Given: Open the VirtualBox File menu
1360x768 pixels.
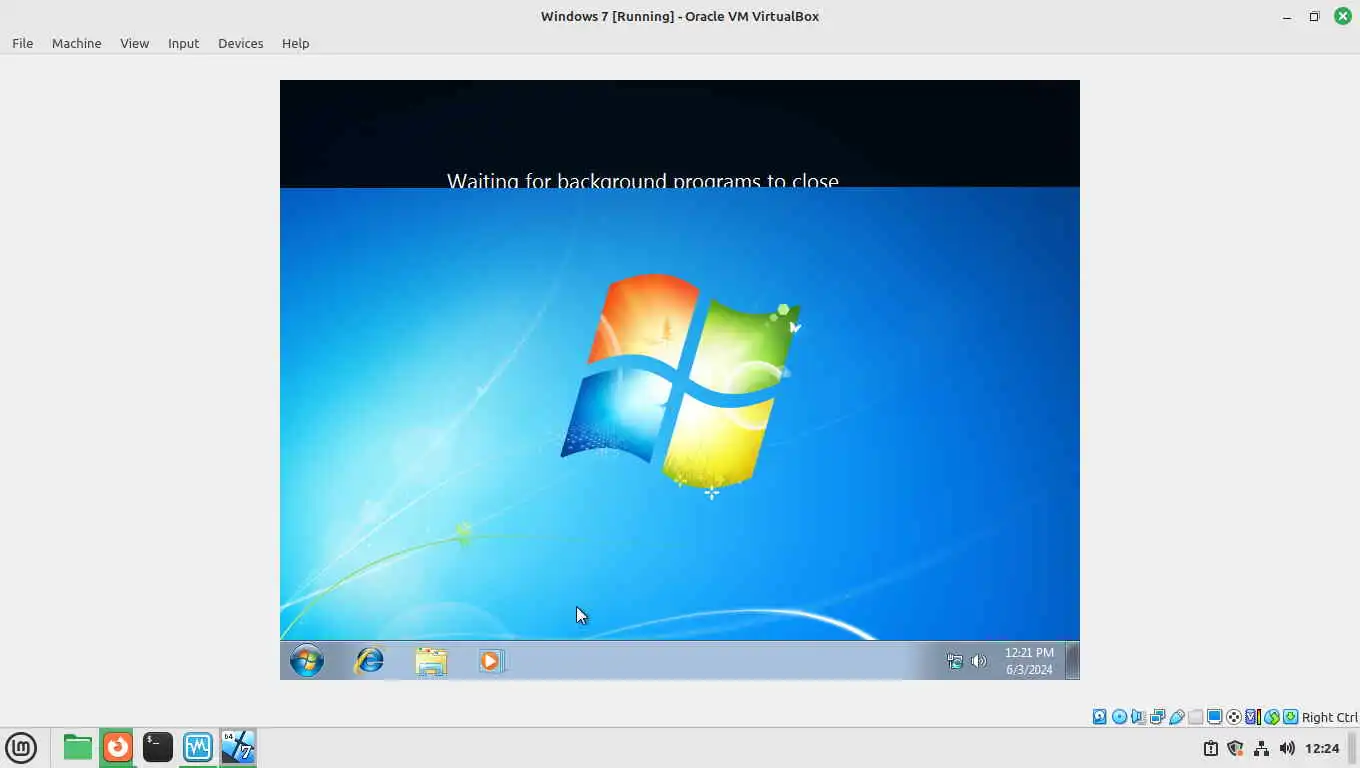Looking at the screenshot, I should coord(22,43).
